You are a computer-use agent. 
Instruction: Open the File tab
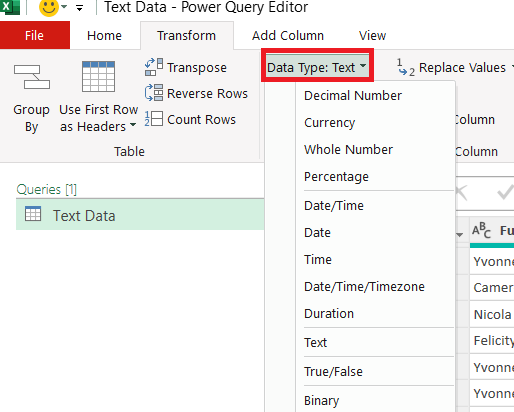click(35, 35)
